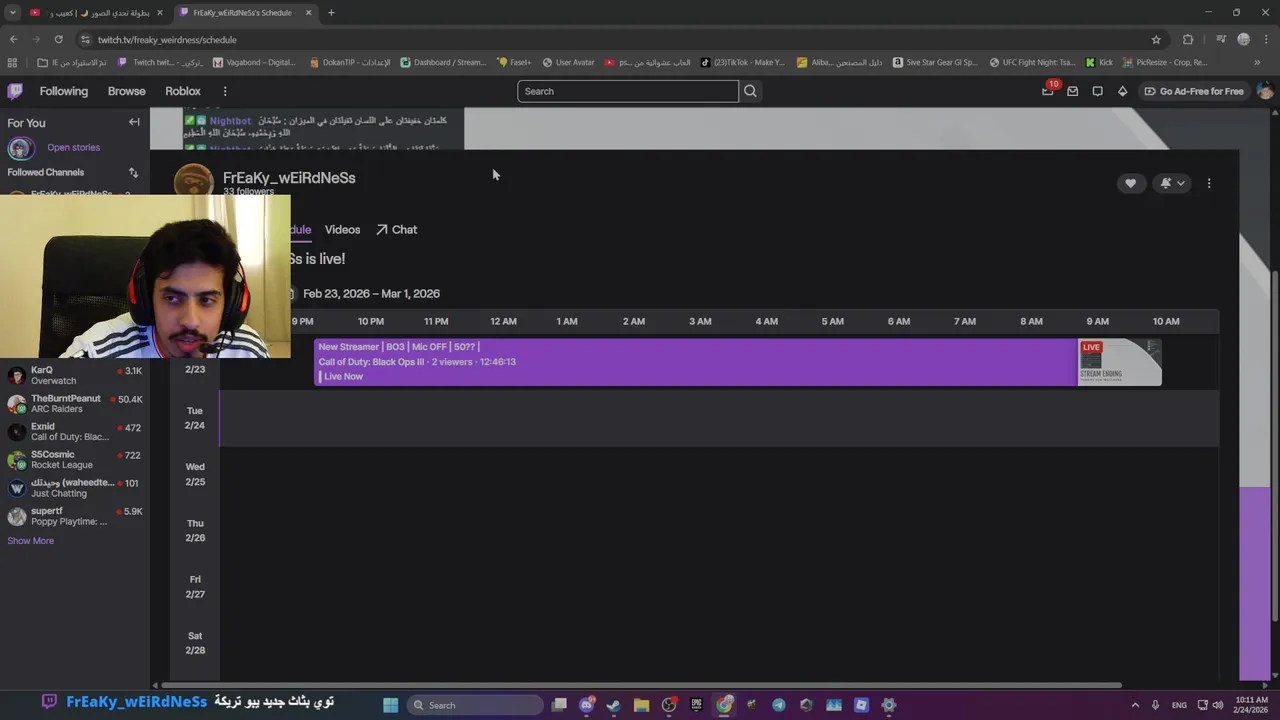Open Epic Games launcher from taskbar
This screenshot has width=1280, height=720.
(697, 705)
